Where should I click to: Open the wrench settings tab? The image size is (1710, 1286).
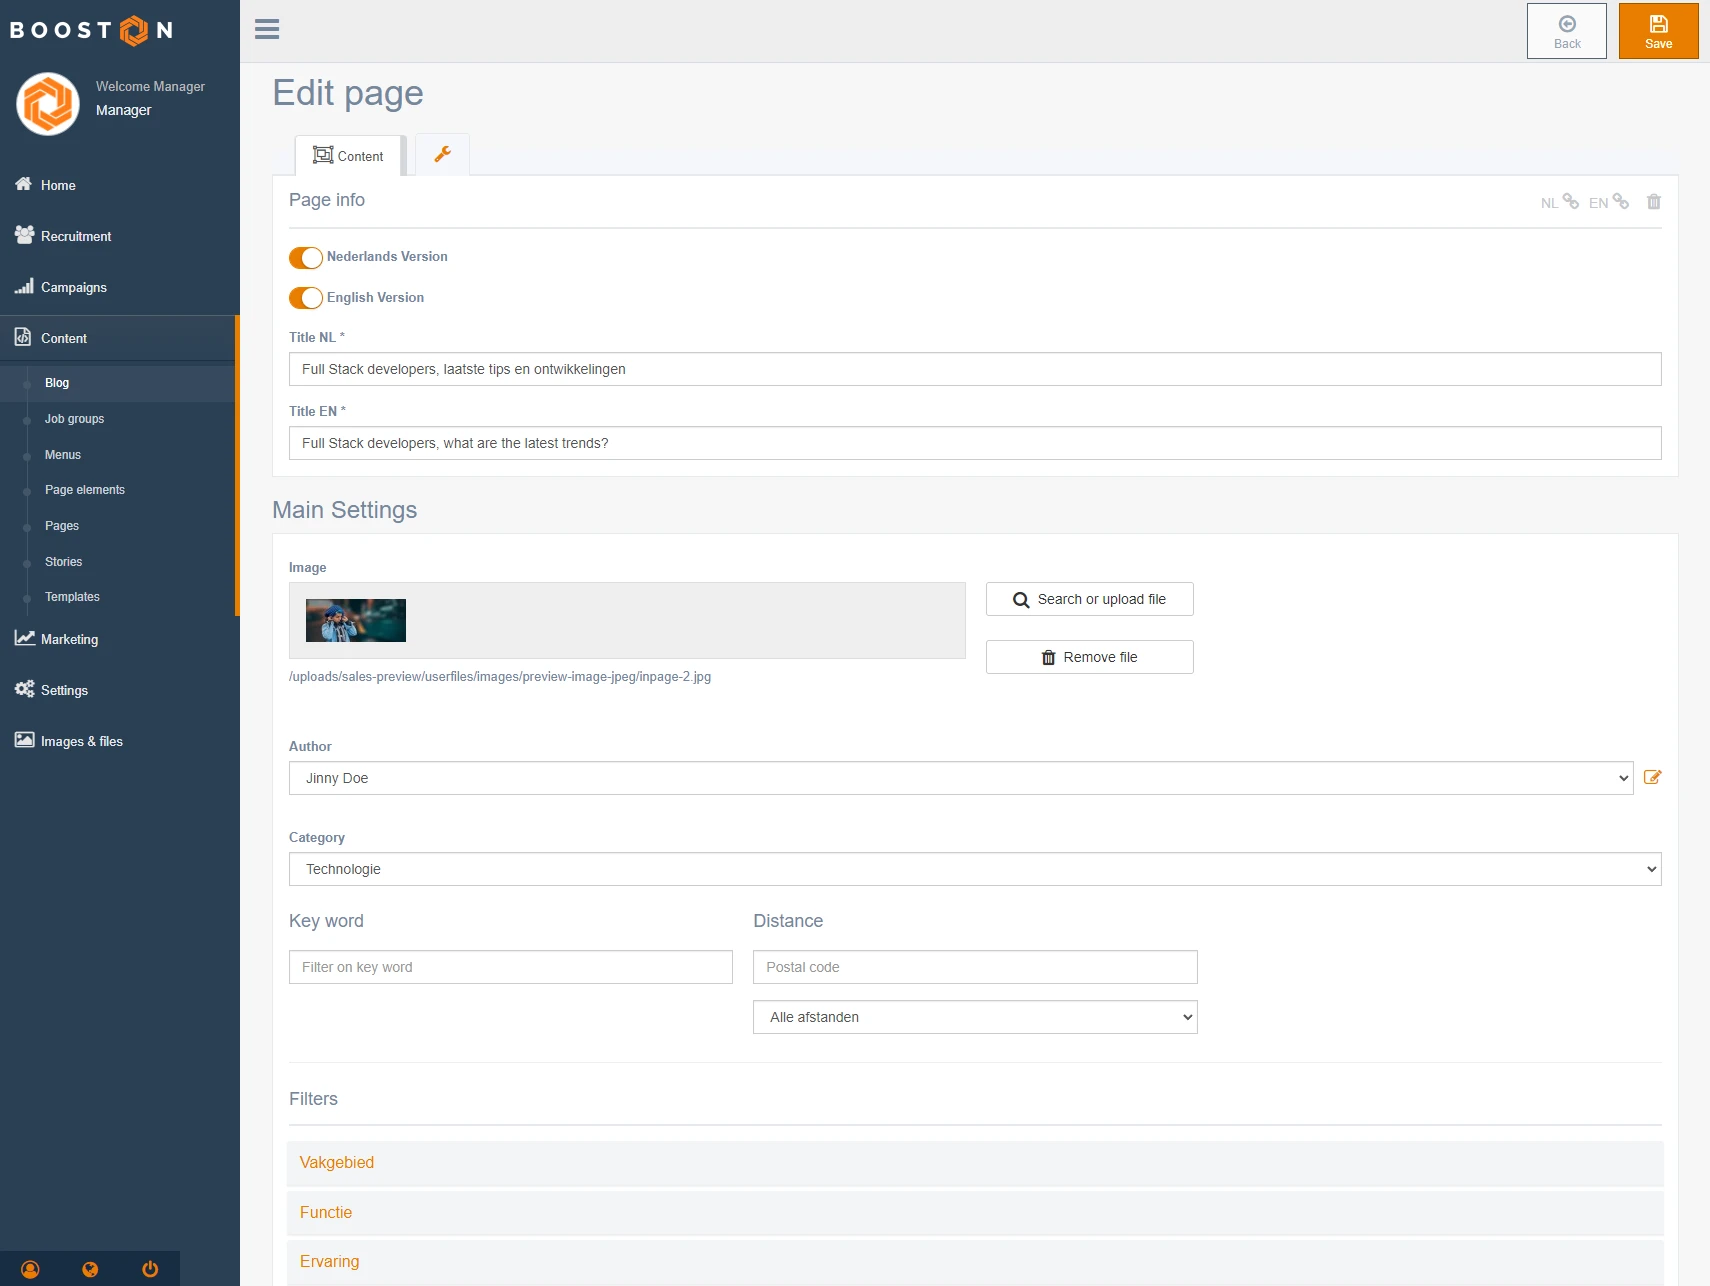(442, 155)
